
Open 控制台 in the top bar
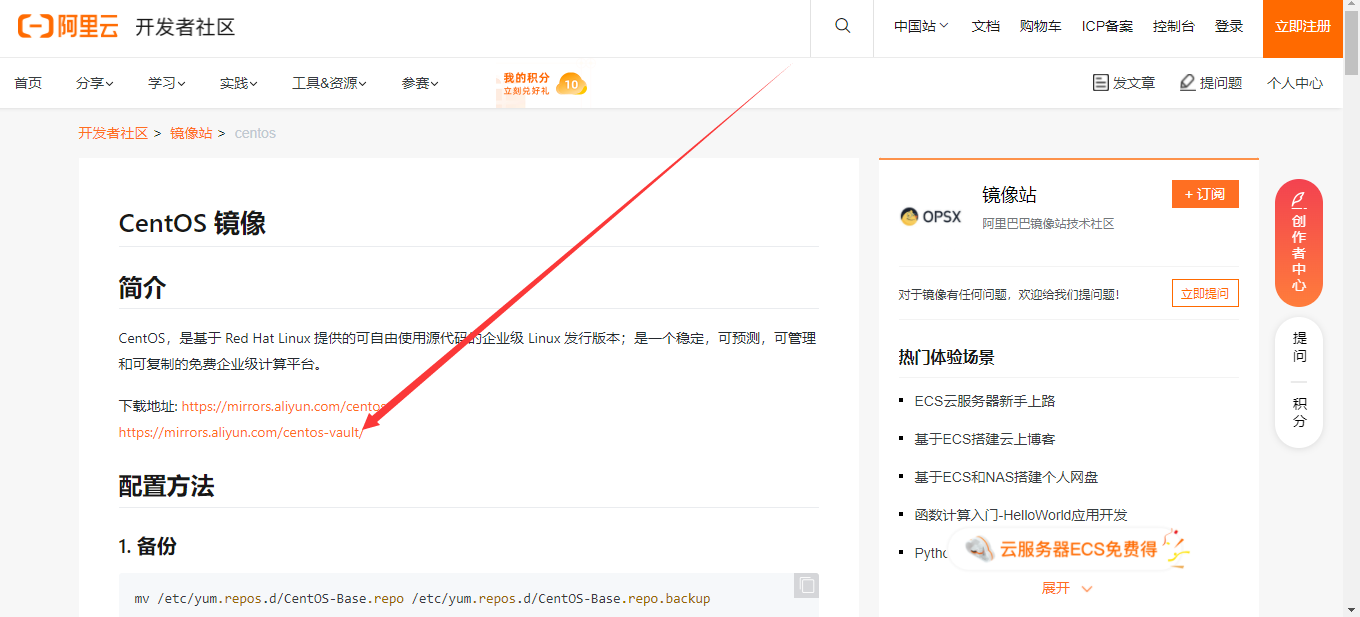(x=1174, y=26)
